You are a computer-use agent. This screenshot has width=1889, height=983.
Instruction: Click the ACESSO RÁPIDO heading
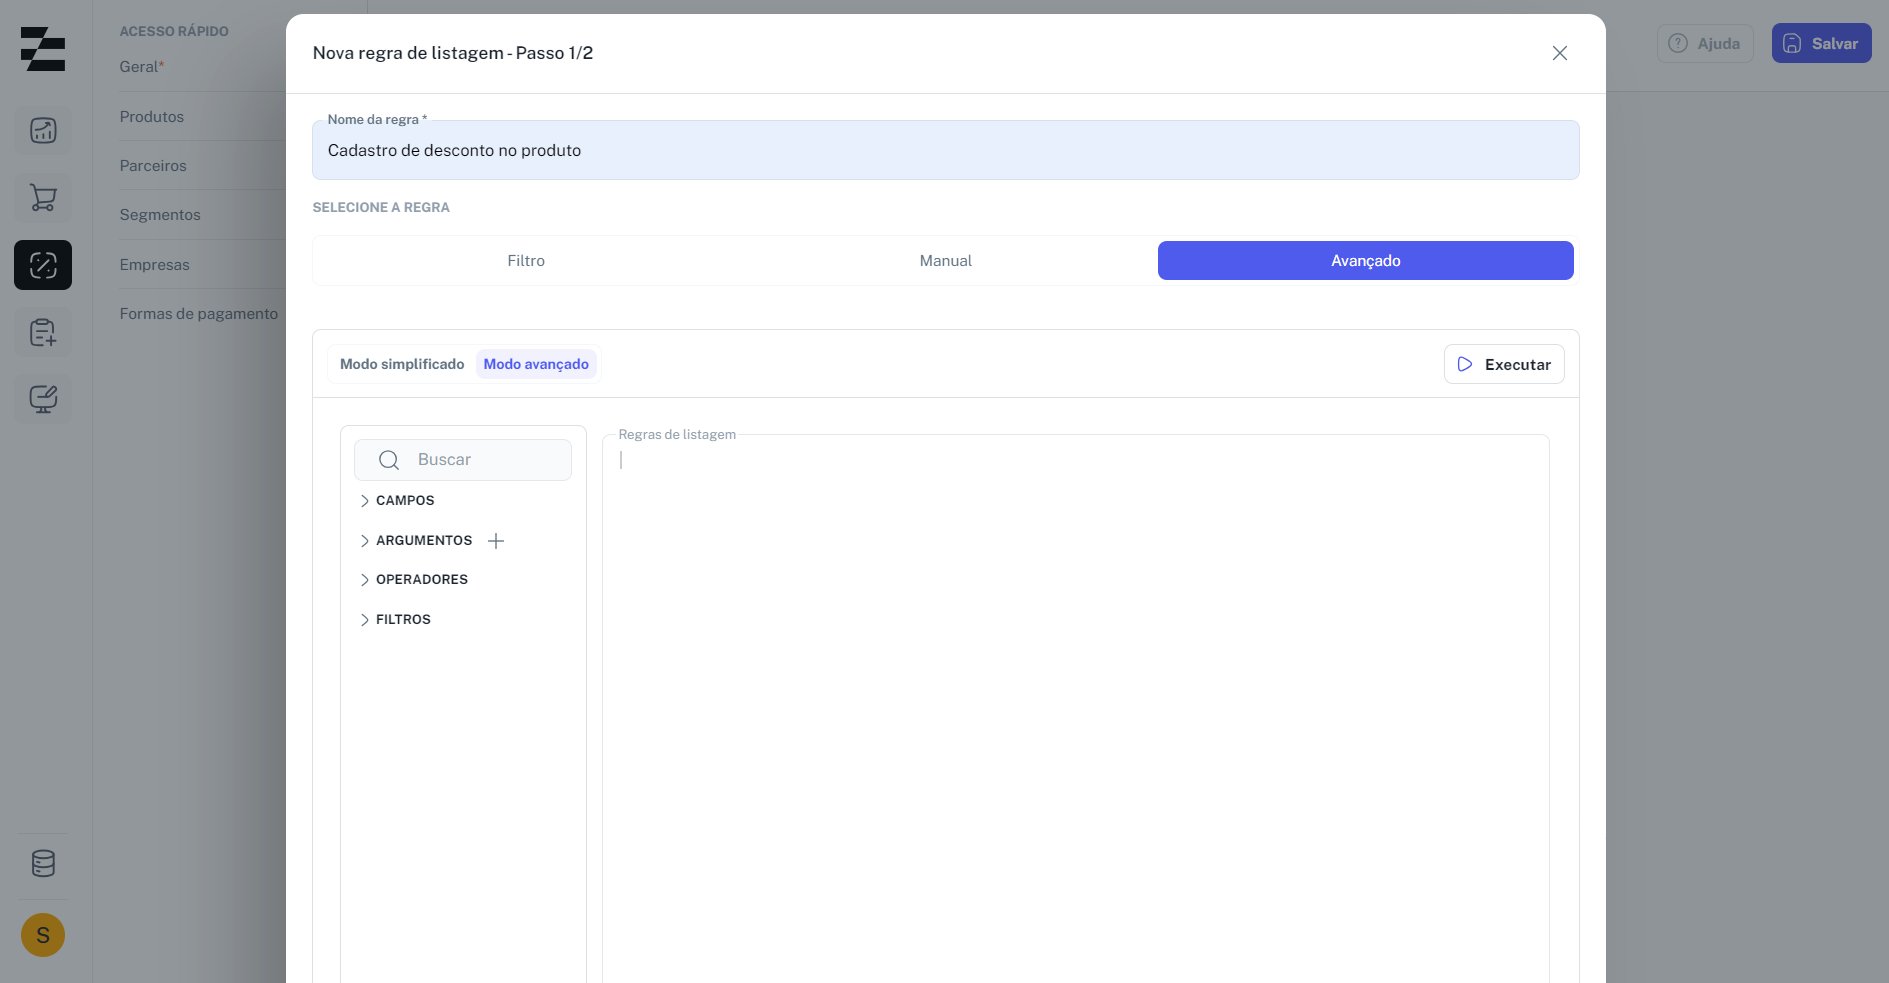pyautogui.click(x=174, y=31)
